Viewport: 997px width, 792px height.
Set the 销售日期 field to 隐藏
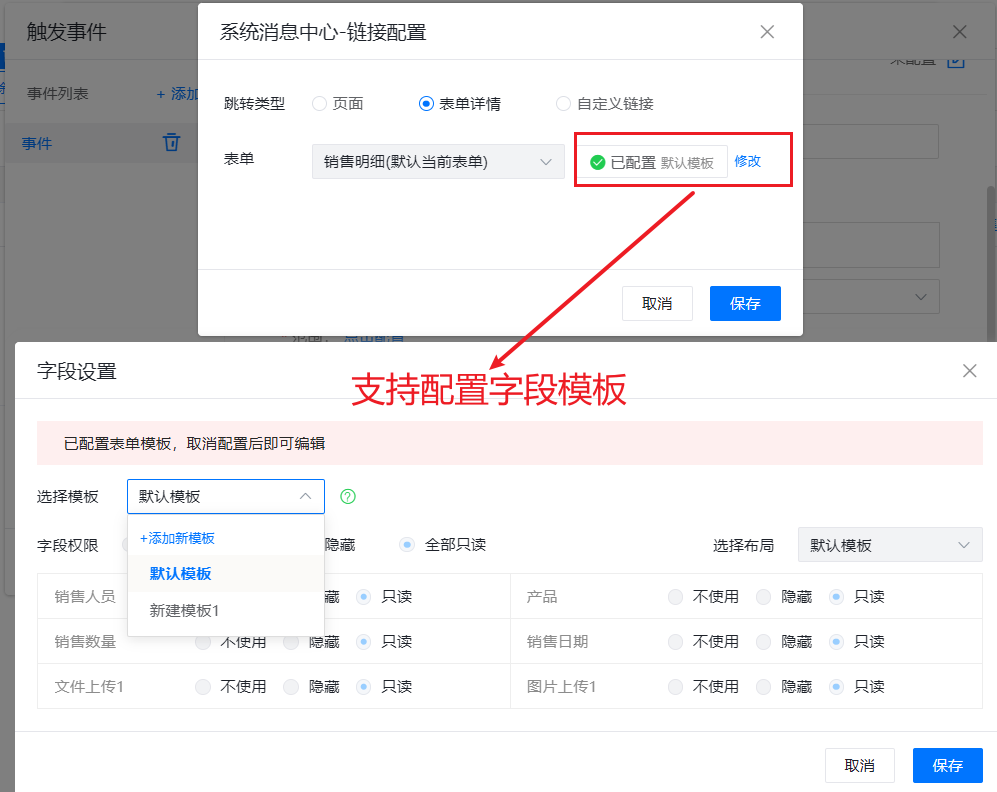pos(764,642)
